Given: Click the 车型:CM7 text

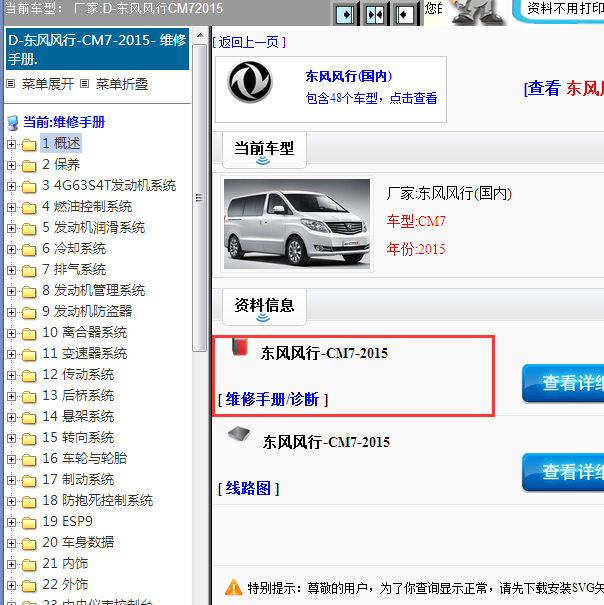Looking at the screenshot, I should (416, 221).
